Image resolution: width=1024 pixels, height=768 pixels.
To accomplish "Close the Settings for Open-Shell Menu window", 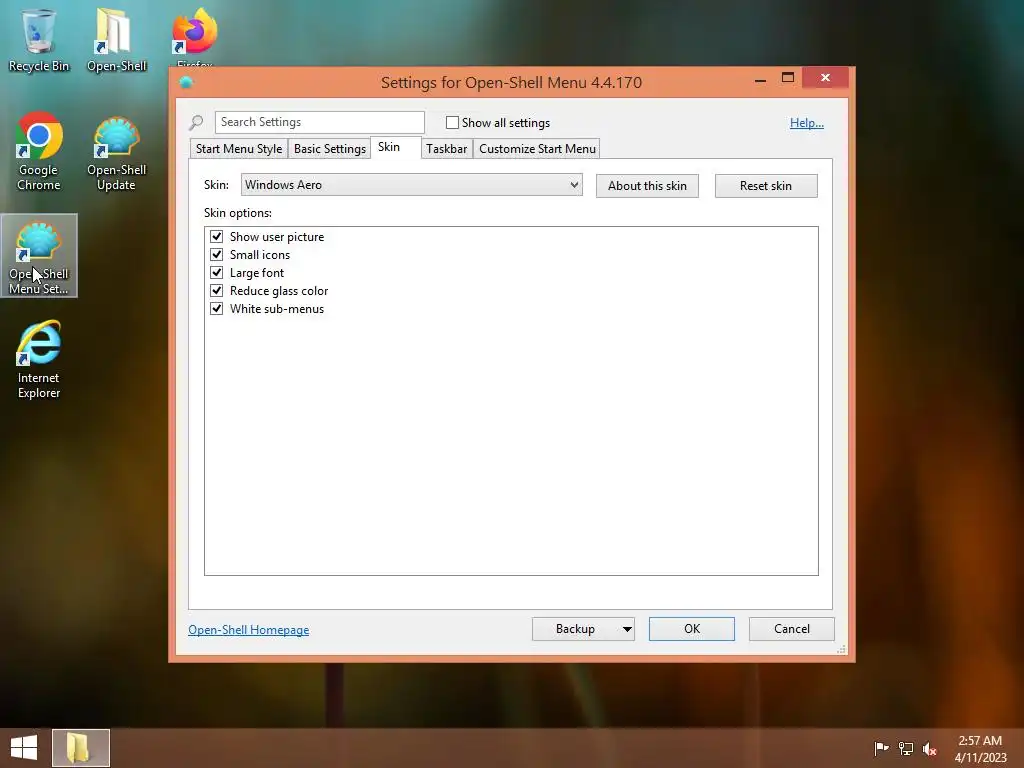I will pos(825,78).
